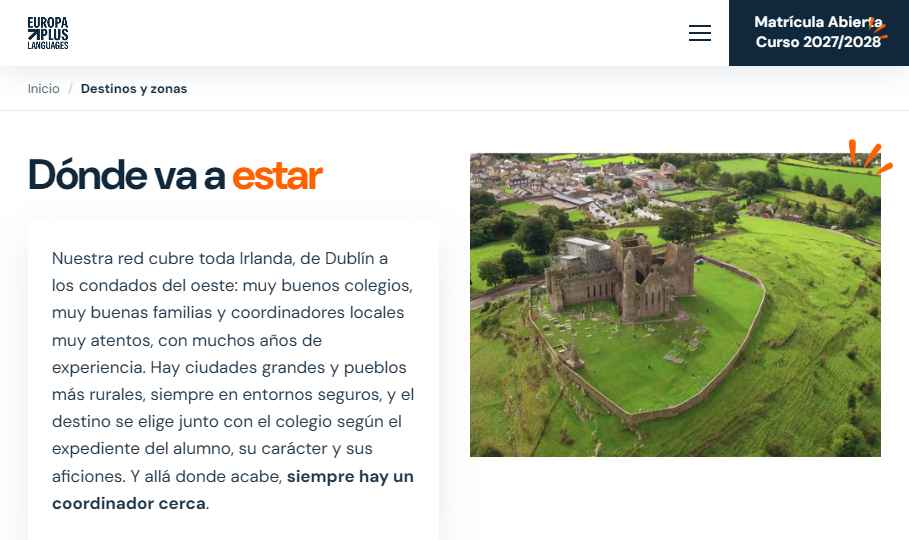Go to the Inicio breadcrumb link
This screenshot has width=909, height=540.
click(43, 89)
